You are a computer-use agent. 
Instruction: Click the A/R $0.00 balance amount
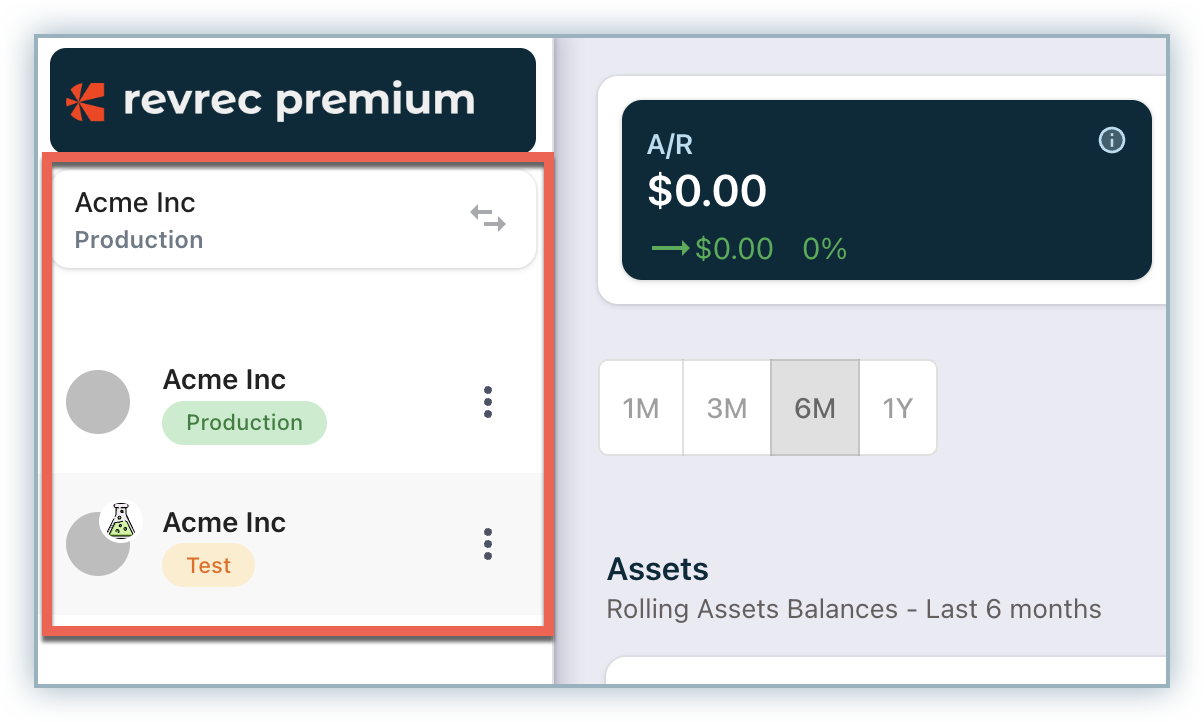707,191
